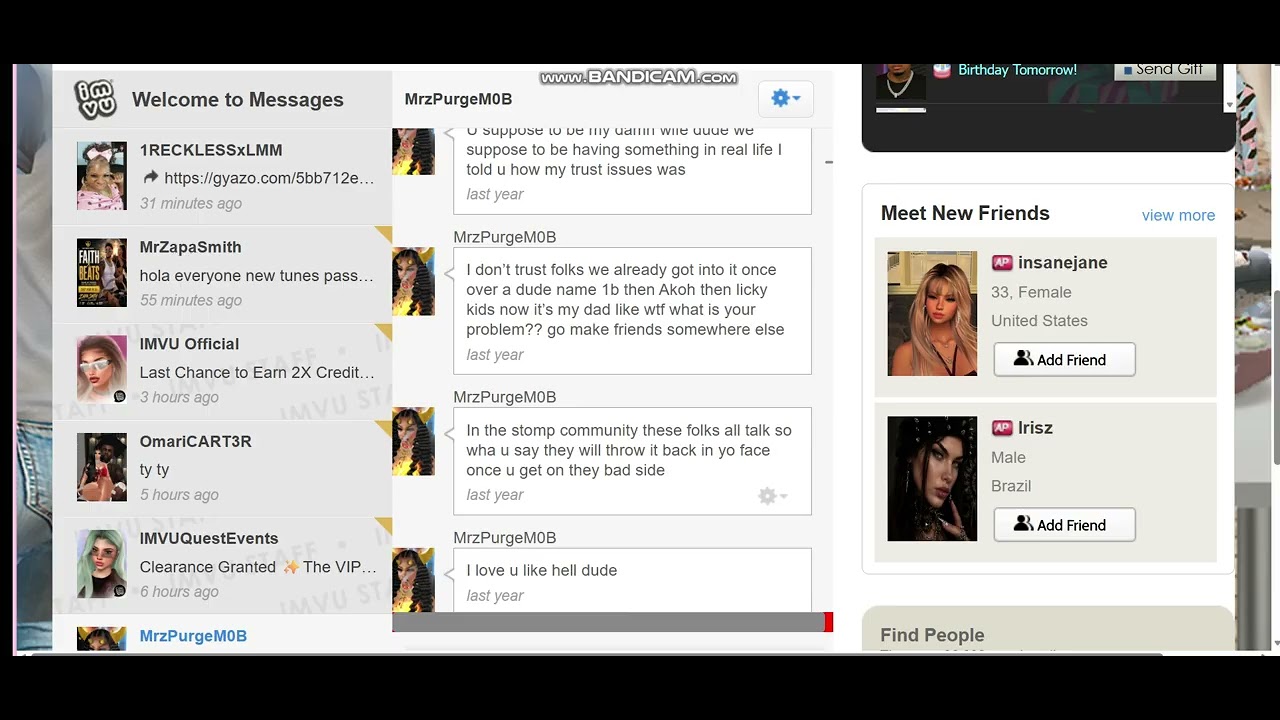
Task: Open OmariCART3R avatar thumbnail
Action: [x=102, y=467]
